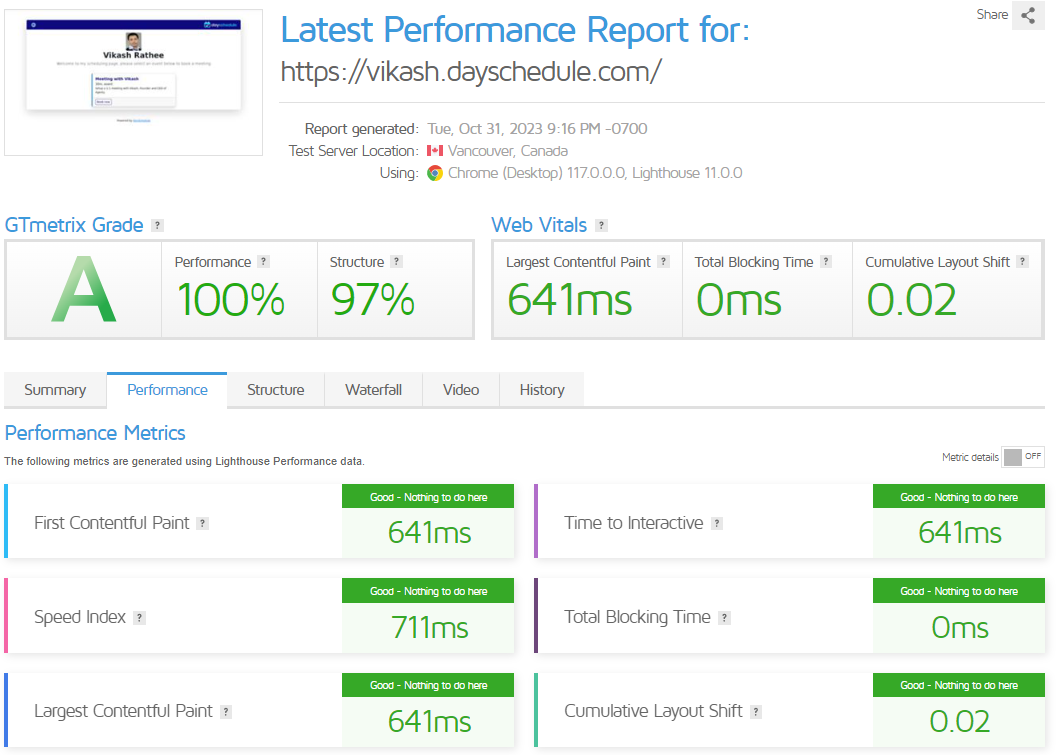The width and height of the screenshot is (1057, 755).
Task: Click Cumulative Layout Shift 0.02 metric value
Action: pos(960,721)
